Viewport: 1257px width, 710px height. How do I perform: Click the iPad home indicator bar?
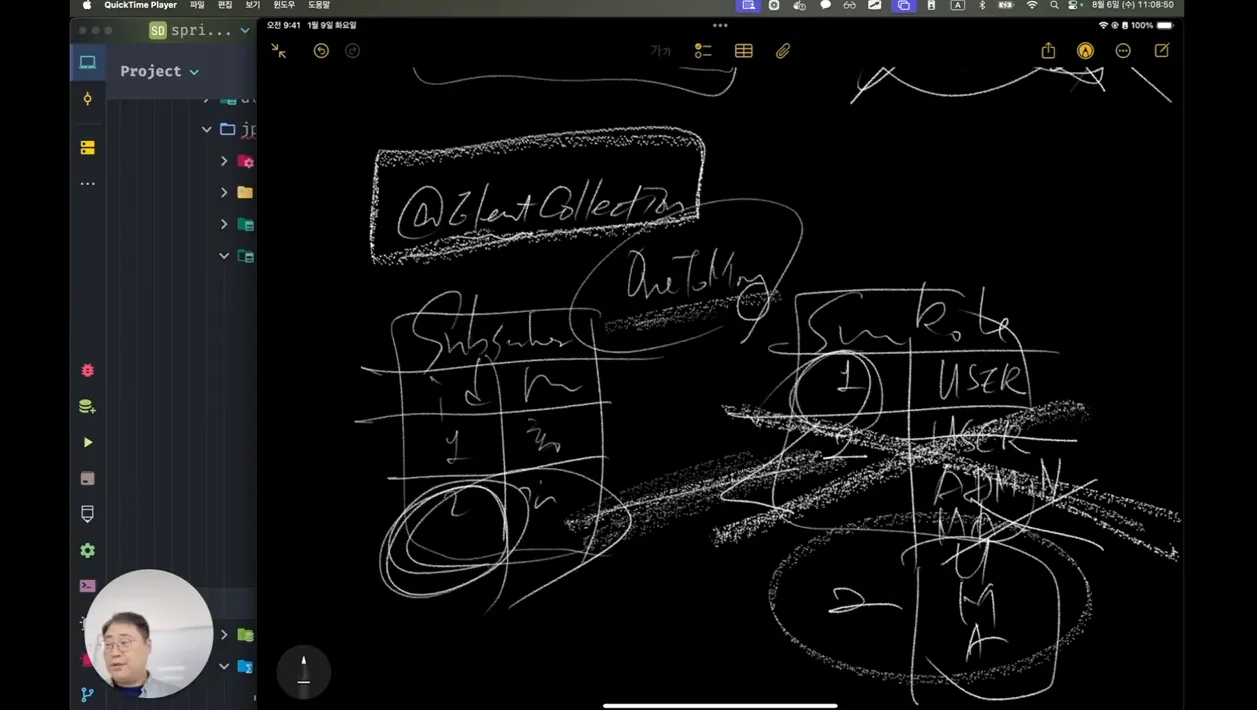pyautogui.click(x=720, y=705)
